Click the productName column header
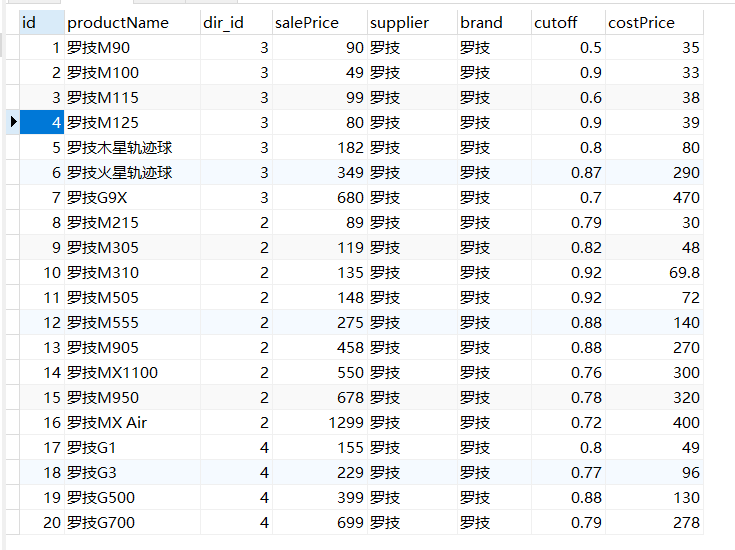The image size is (735, 550). click(132, 23)
